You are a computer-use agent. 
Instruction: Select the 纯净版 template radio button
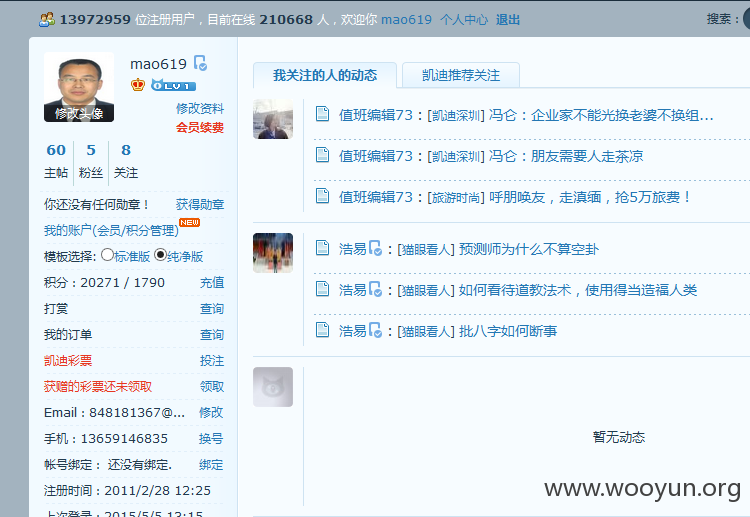tap(160, 255)
